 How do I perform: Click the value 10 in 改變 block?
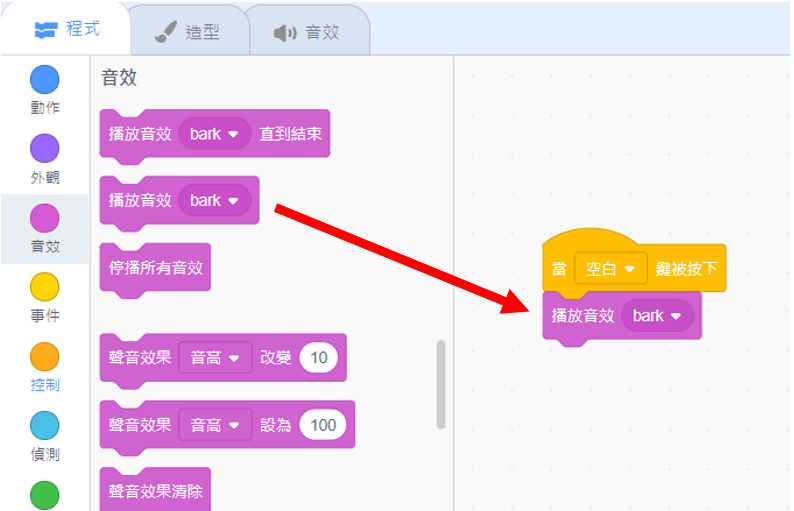pyautogui.click(x=319, y=358)
